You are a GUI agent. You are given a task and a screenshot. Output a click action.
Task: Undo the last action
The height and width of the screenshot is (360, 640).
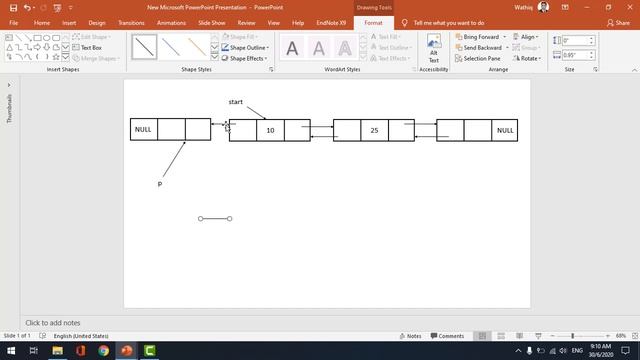click(x=27, y=8)
